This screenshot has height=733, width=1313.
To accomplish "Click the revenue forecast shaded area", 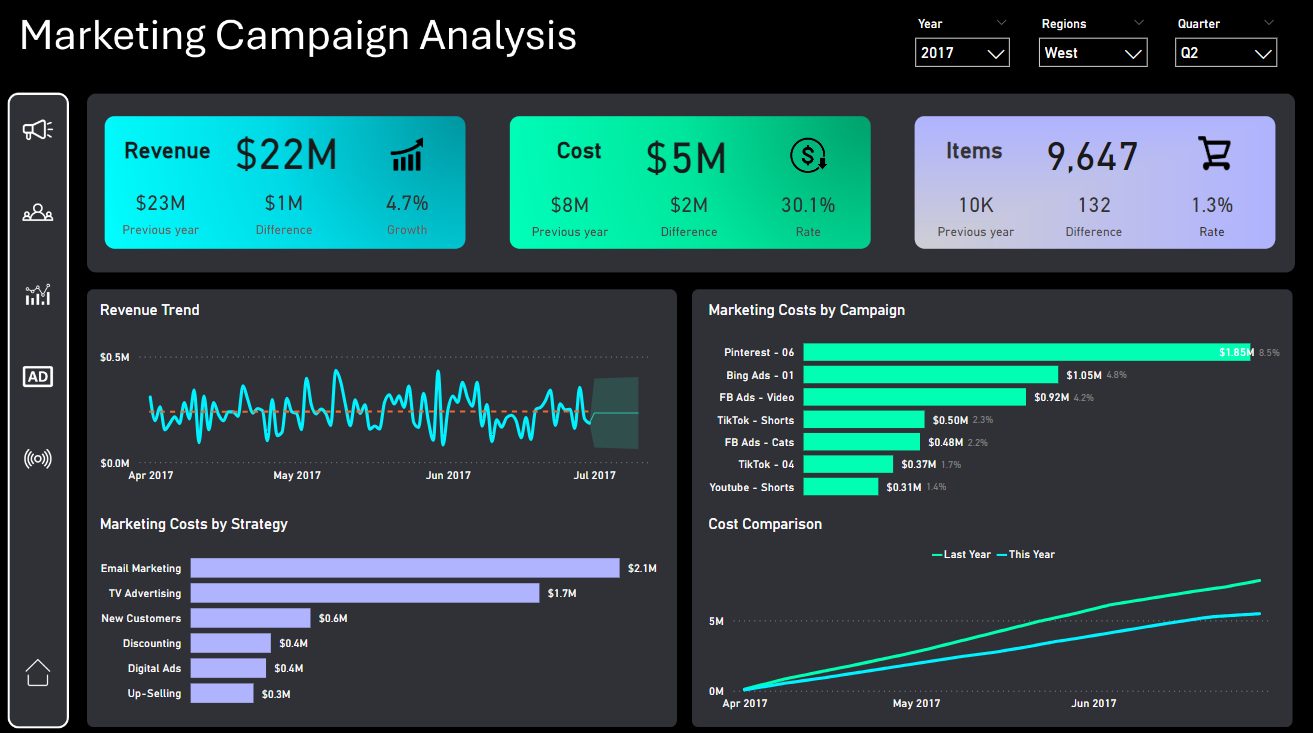I will [x=615, y=412].
